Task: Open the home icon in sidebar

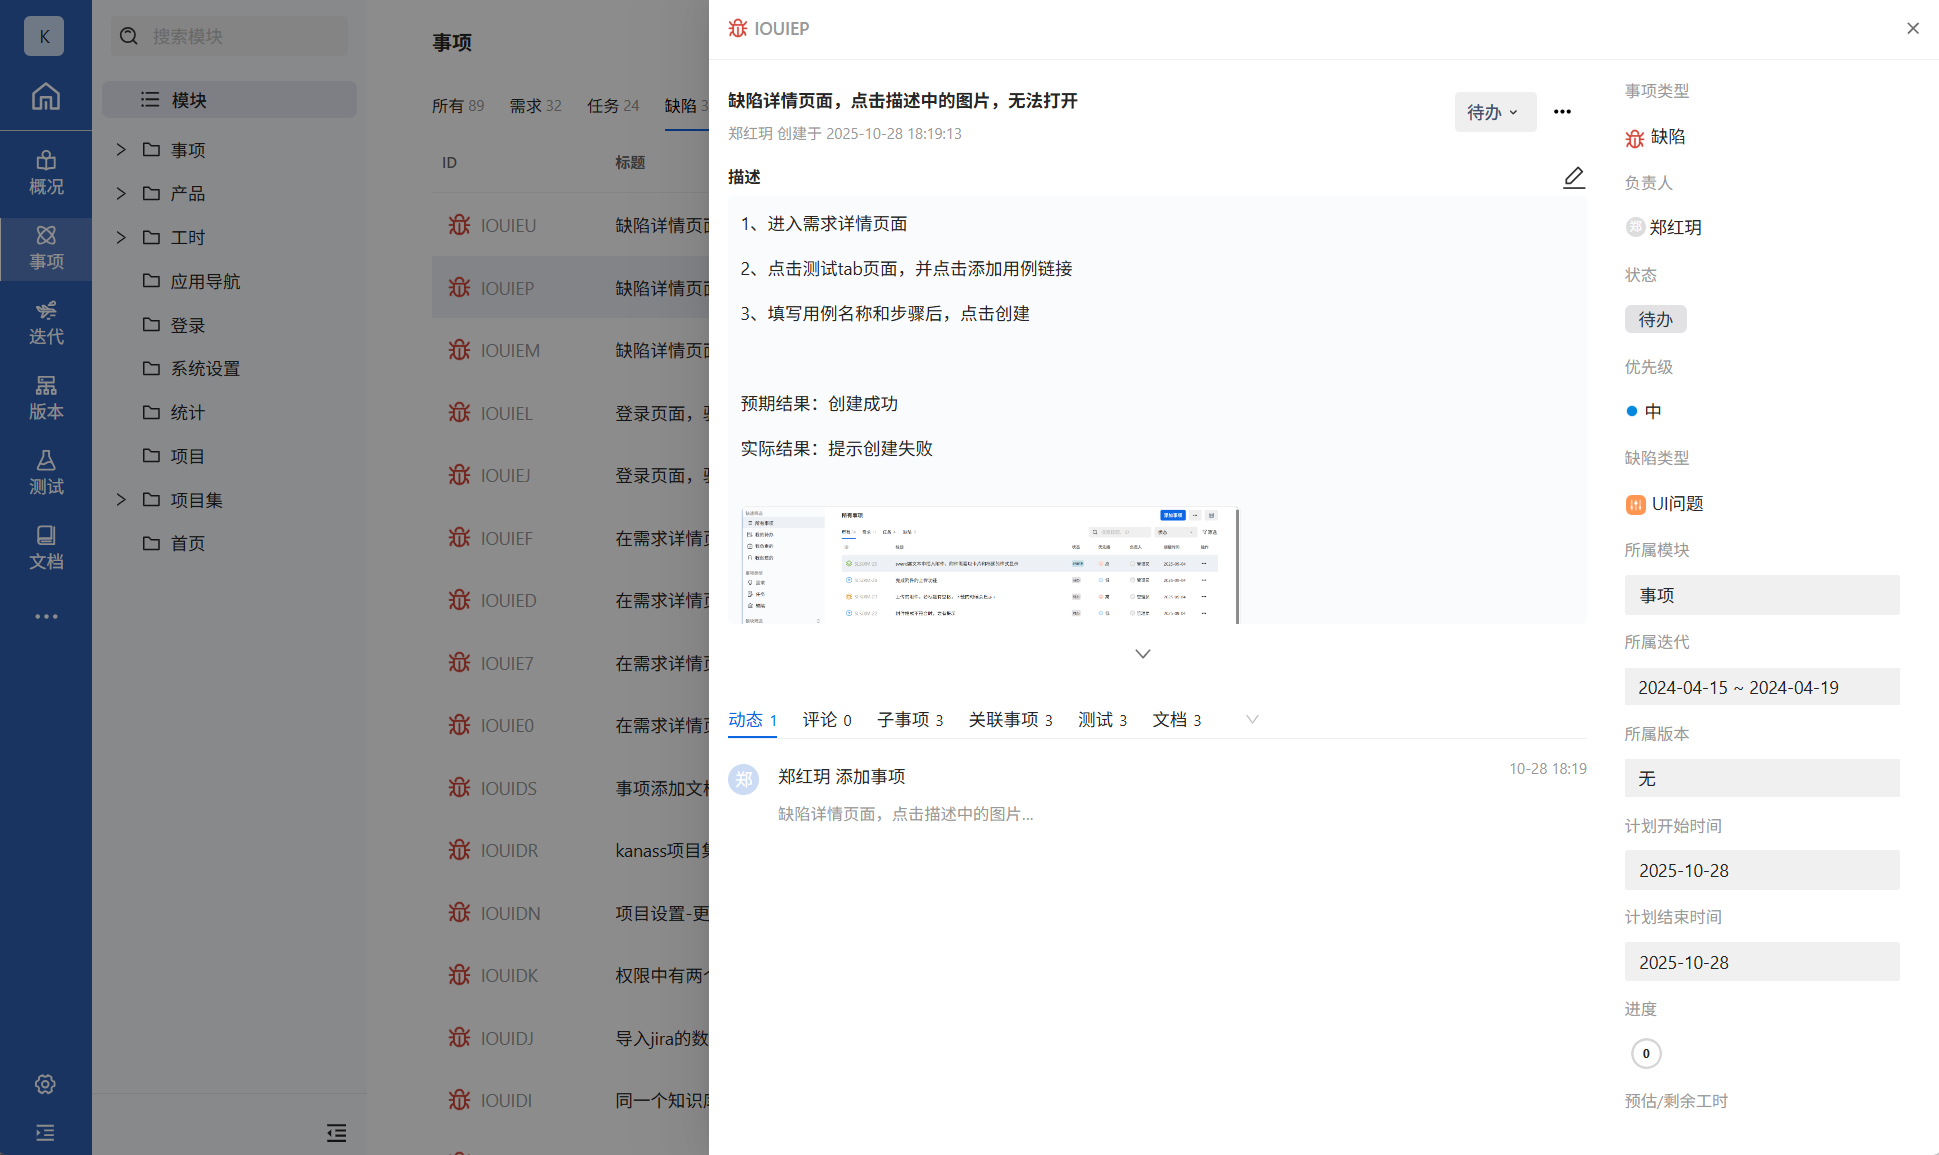Action: click(x=46, y=97)
